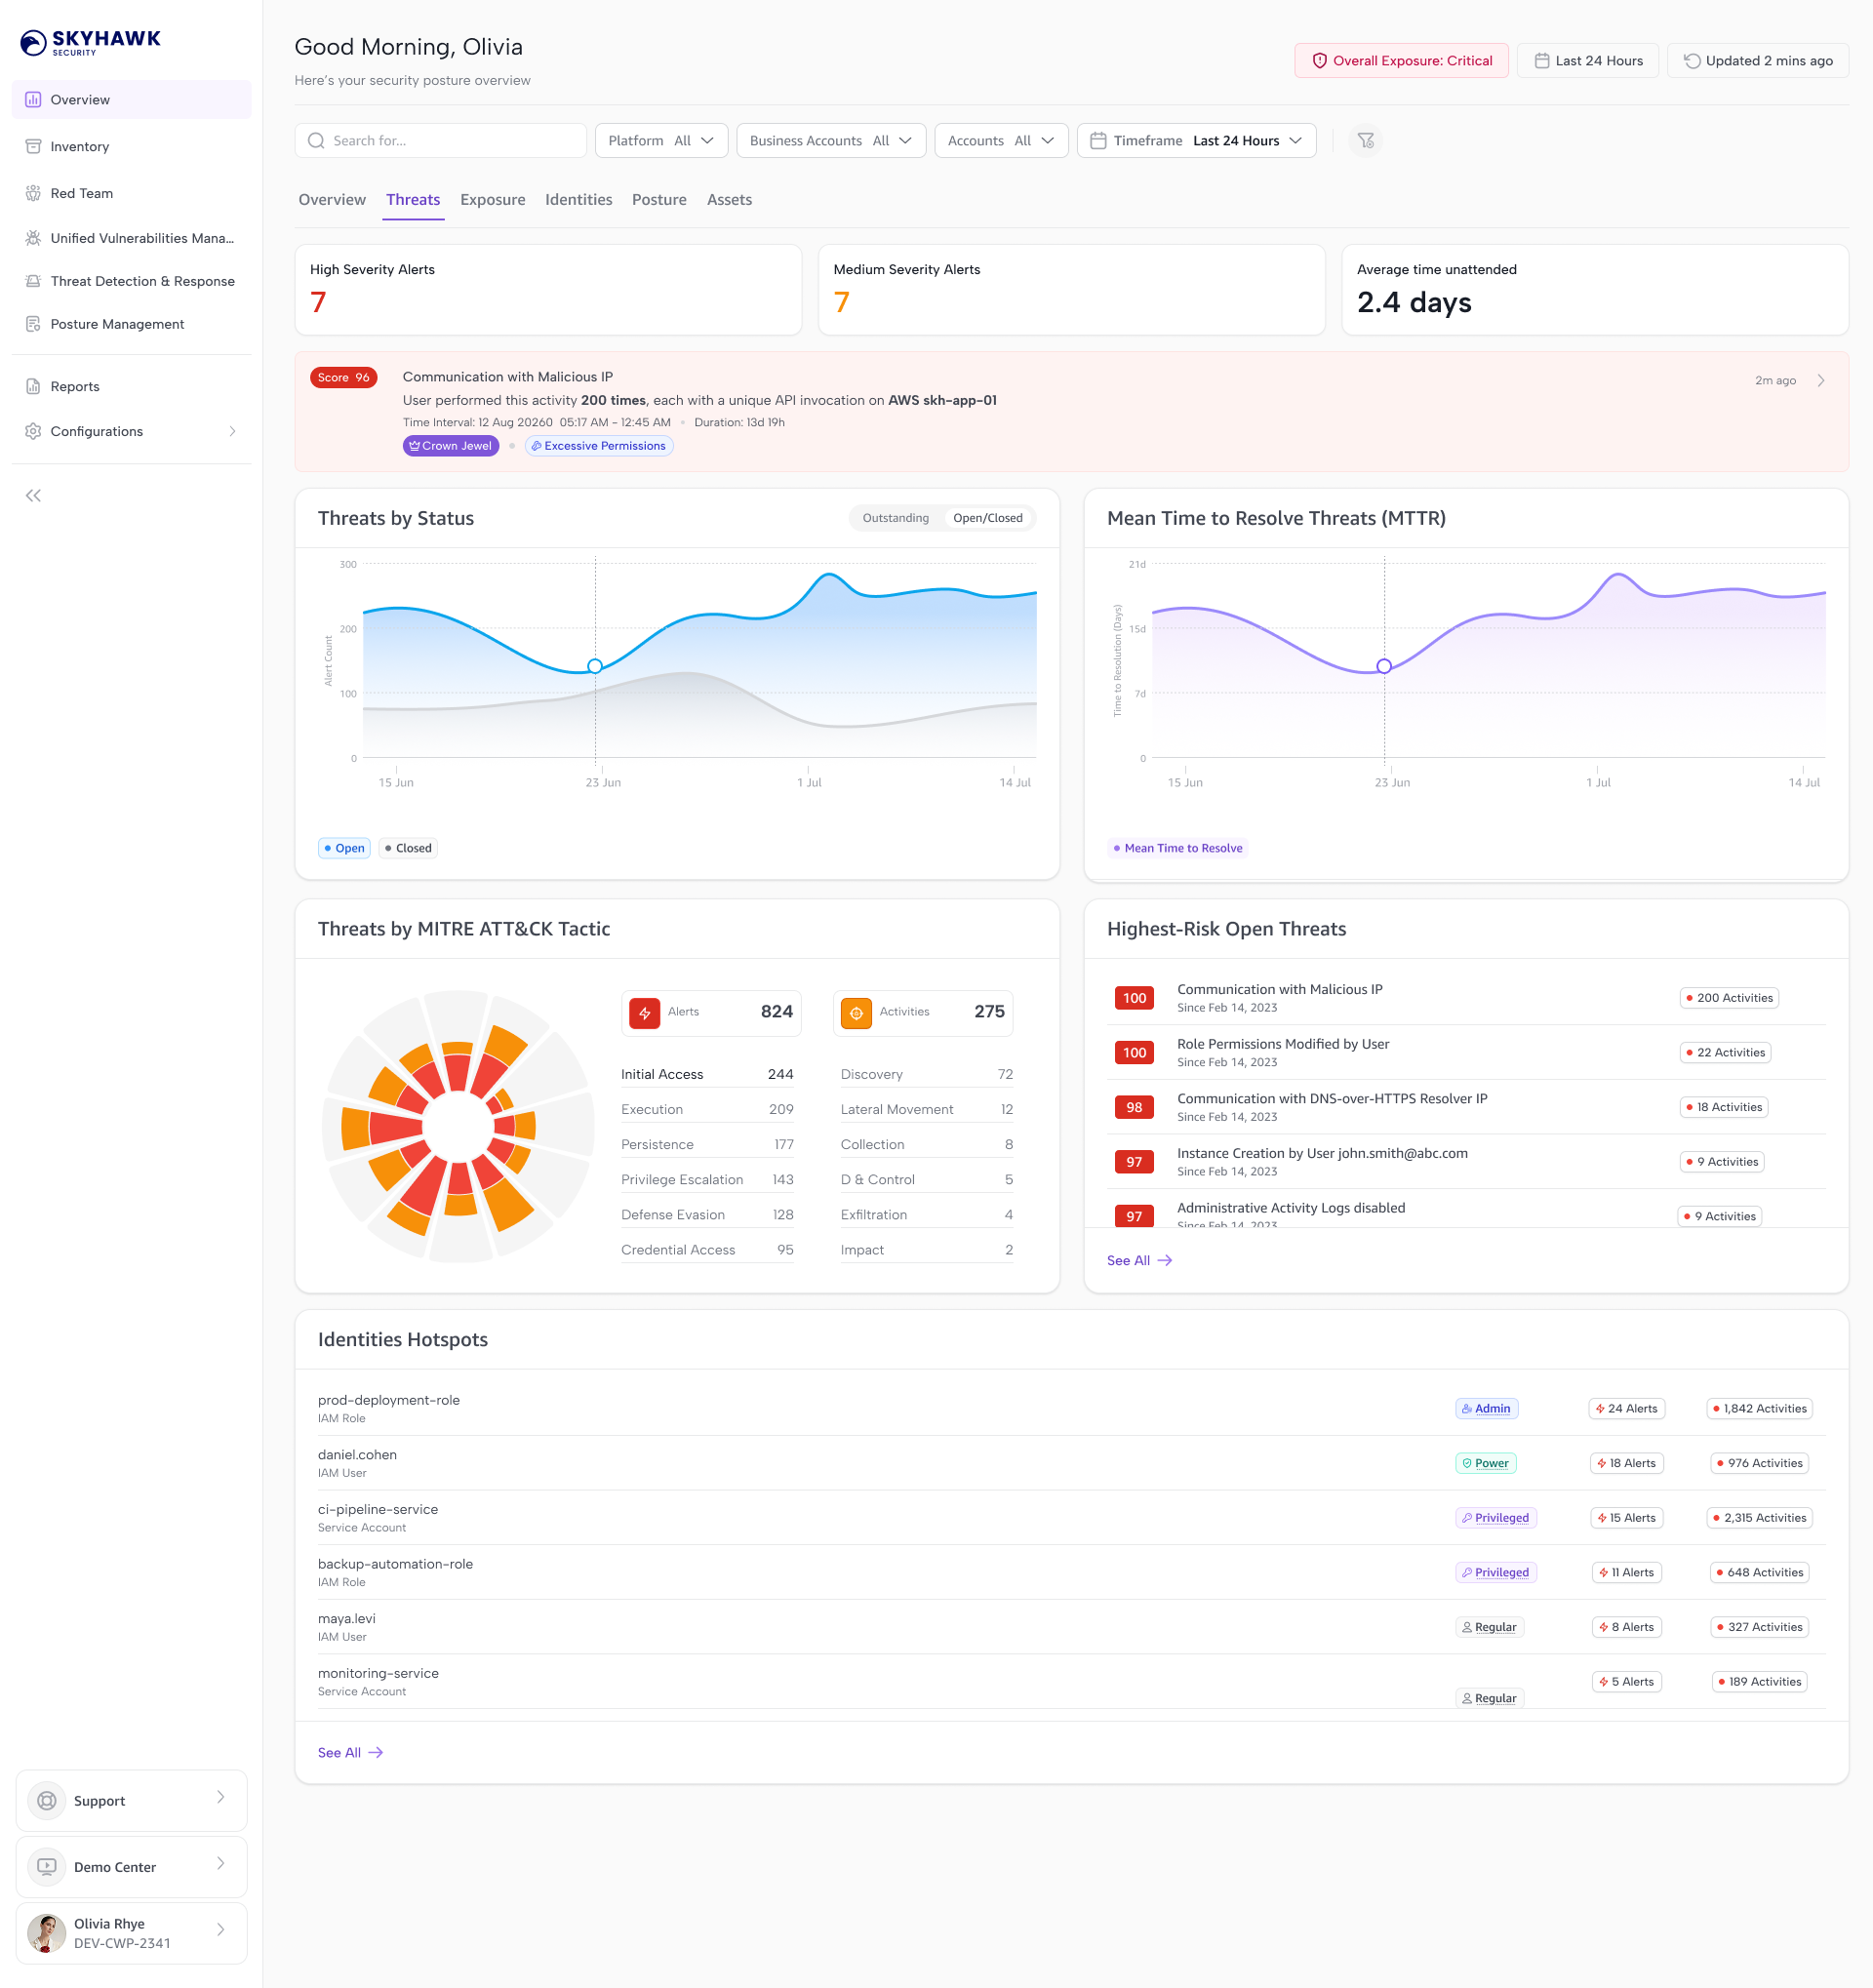The image size is (1873, 1988).
Task: Switch to the Assets tab
Action: click(x=729, y=200)
